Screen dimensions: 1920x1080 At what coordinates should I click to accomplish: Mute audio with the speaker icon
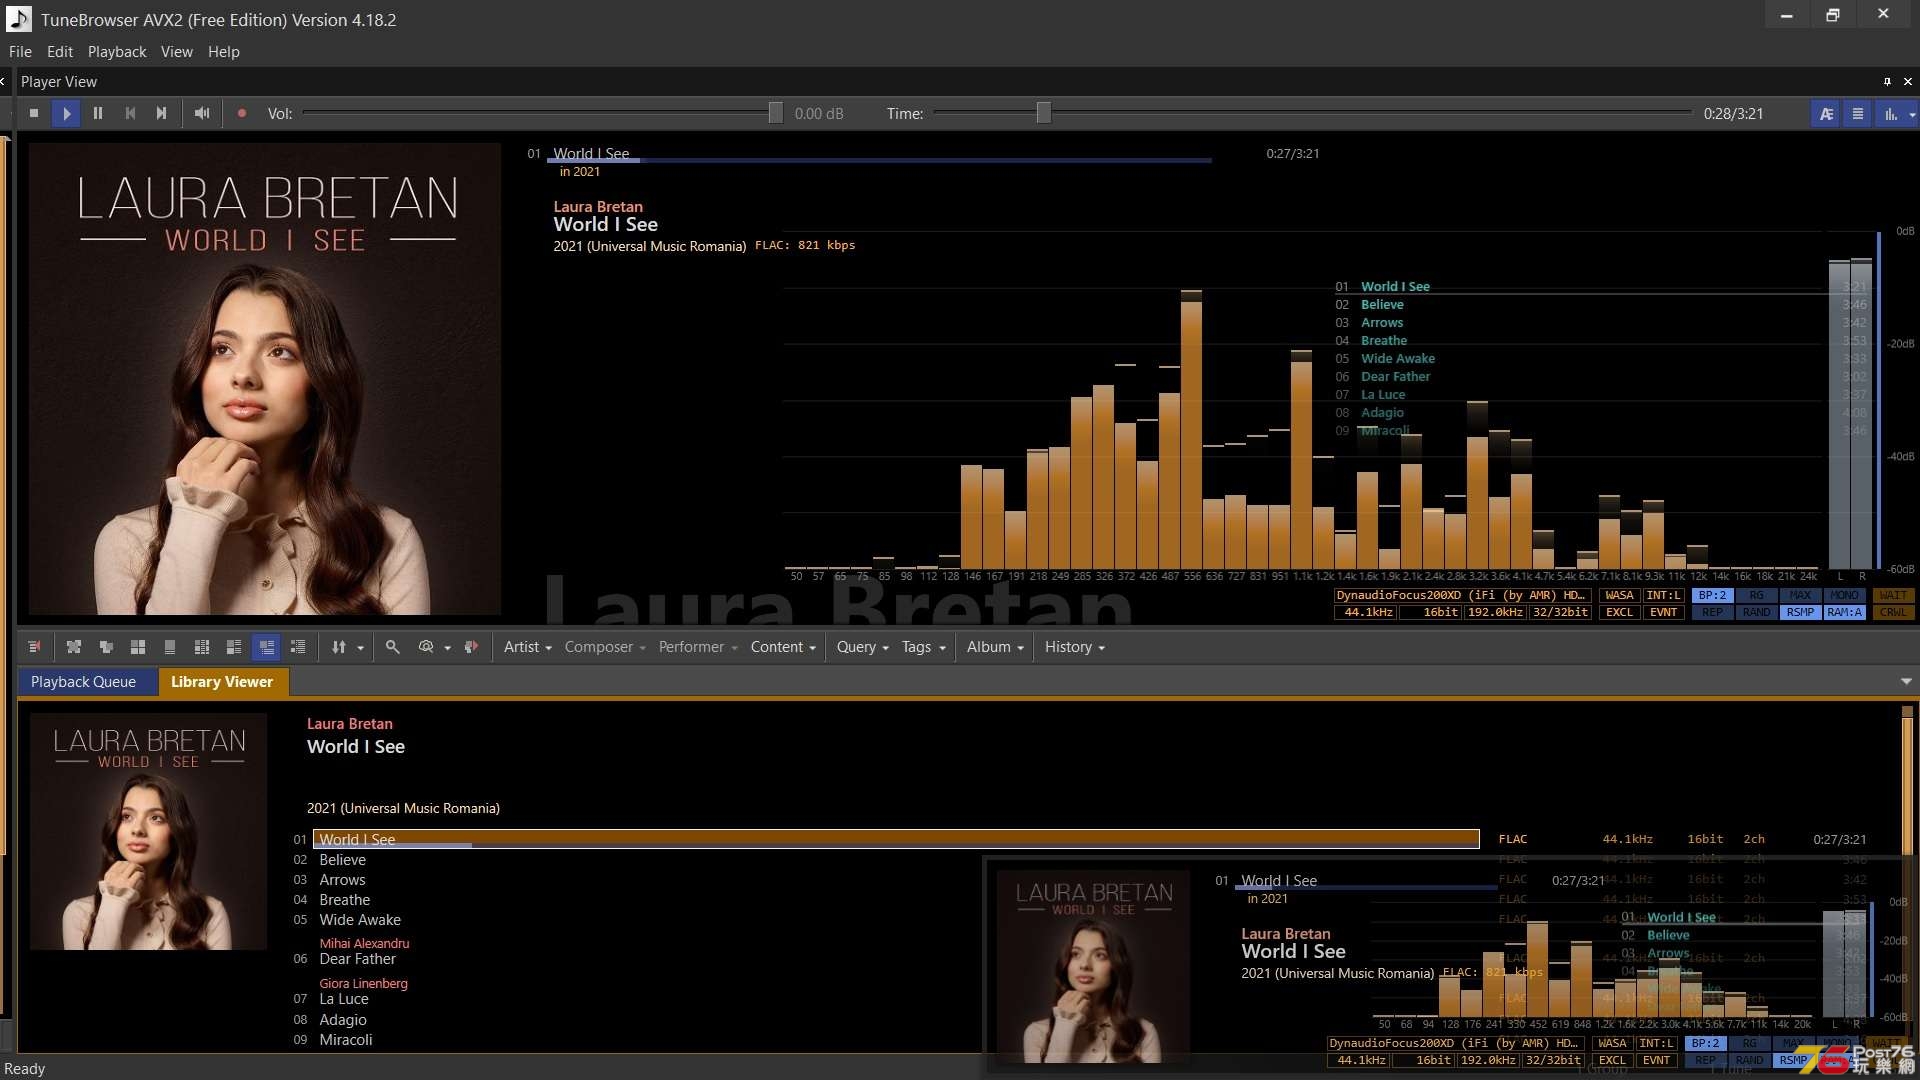[202, 113]
